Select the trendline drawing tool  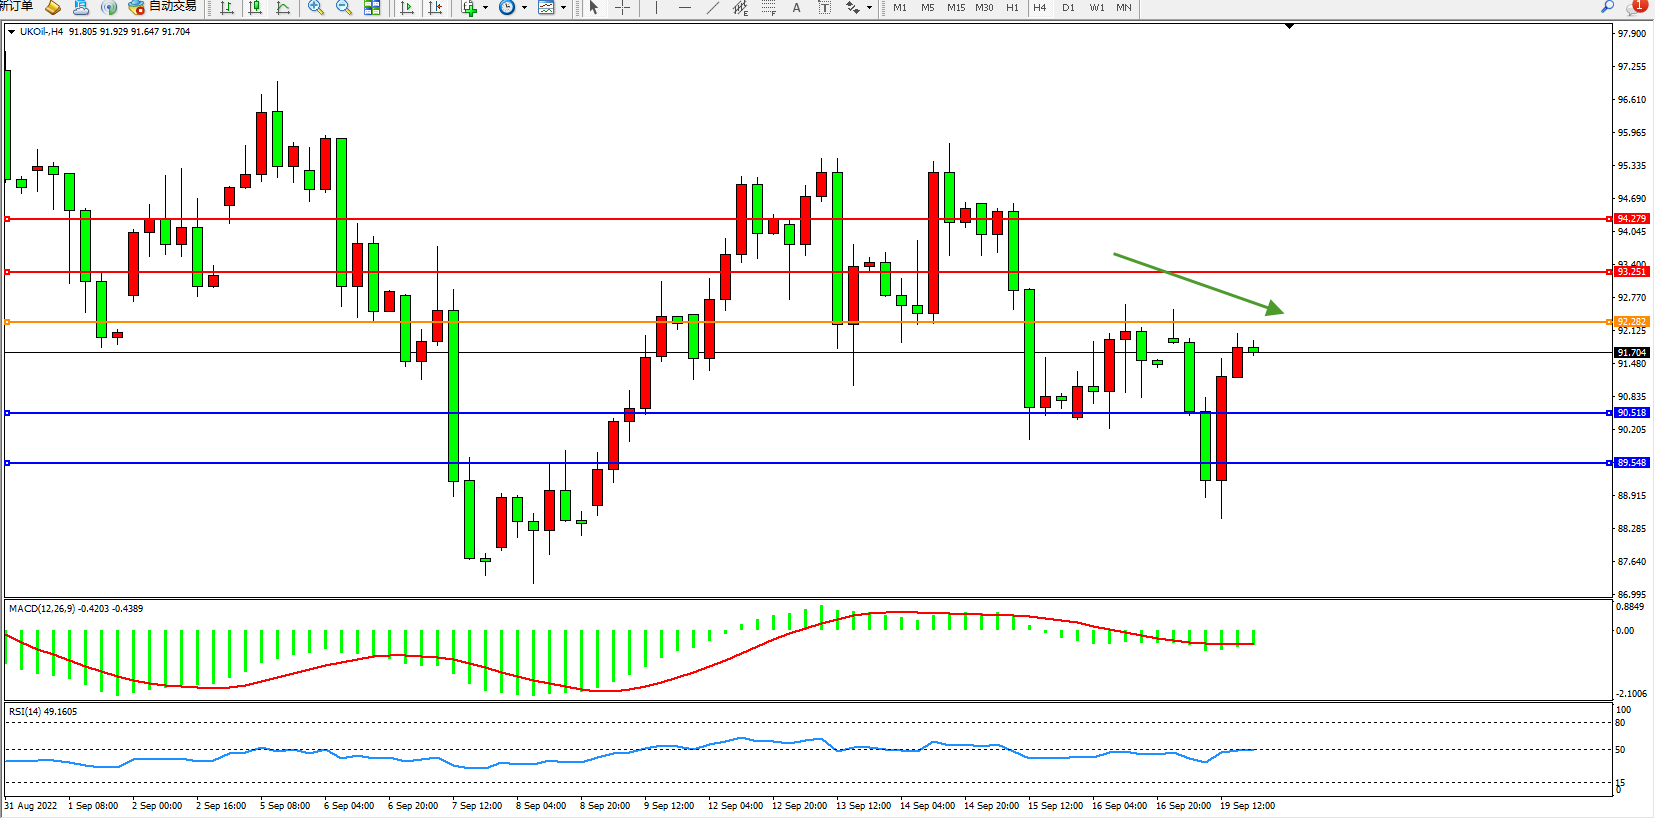point(712,8)
